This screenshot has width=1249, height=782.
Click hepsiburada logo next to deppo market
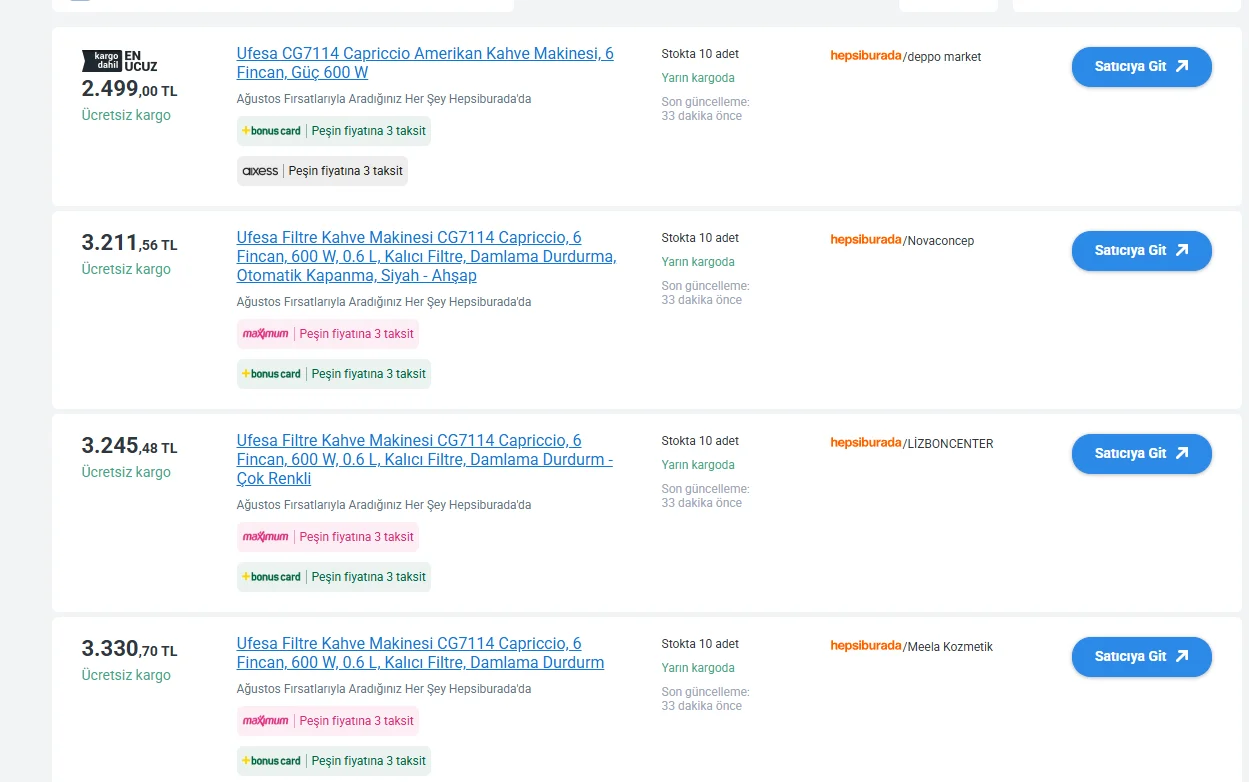tap(866, 56)
